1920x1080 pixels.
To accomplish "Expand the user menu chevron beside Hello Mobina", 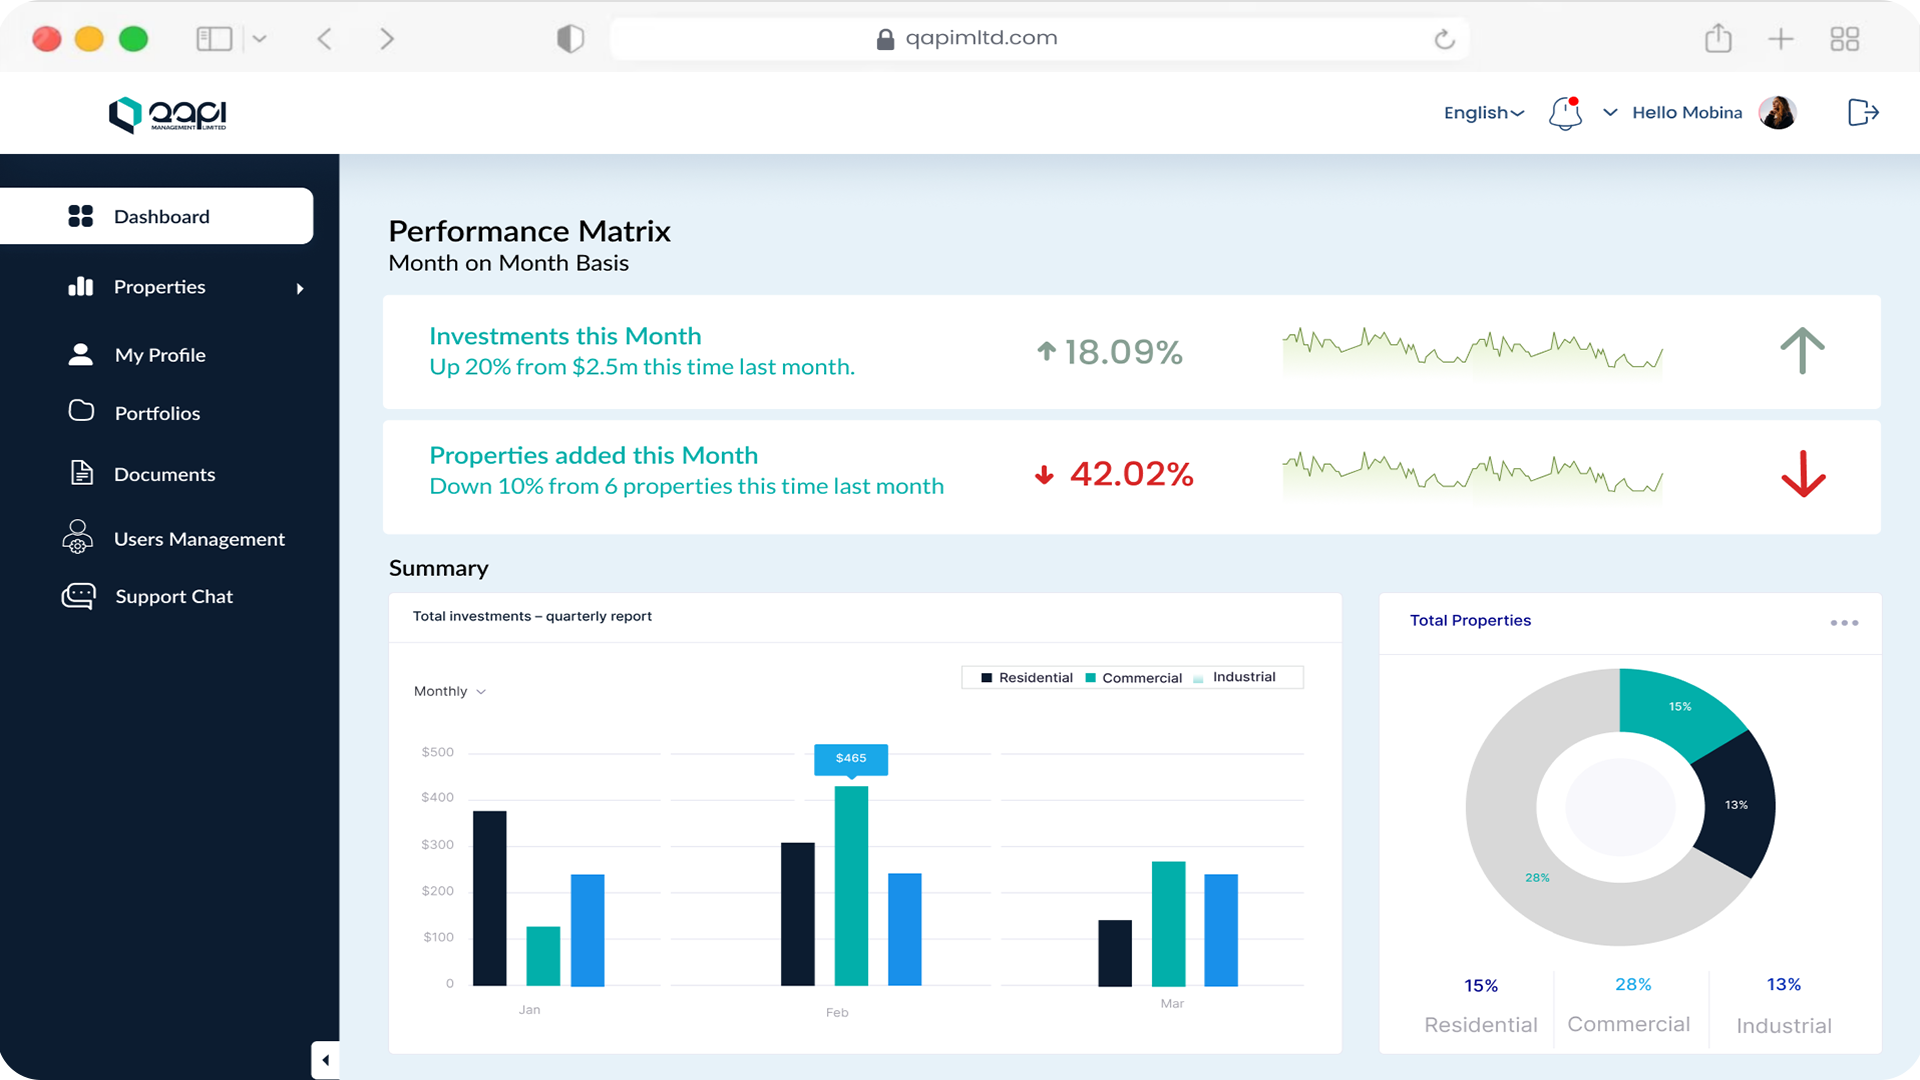I will 1610,113.
